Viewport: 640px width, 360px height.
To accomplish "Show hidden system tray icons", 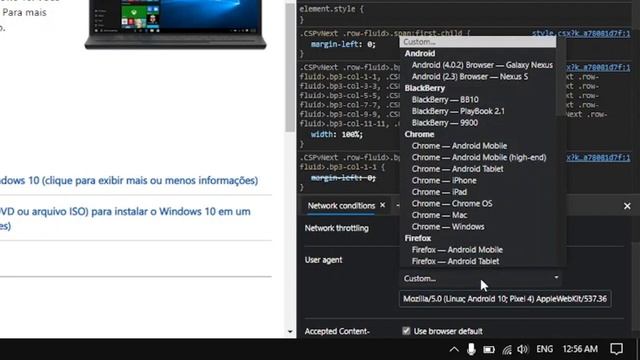I will pos(453,349).
